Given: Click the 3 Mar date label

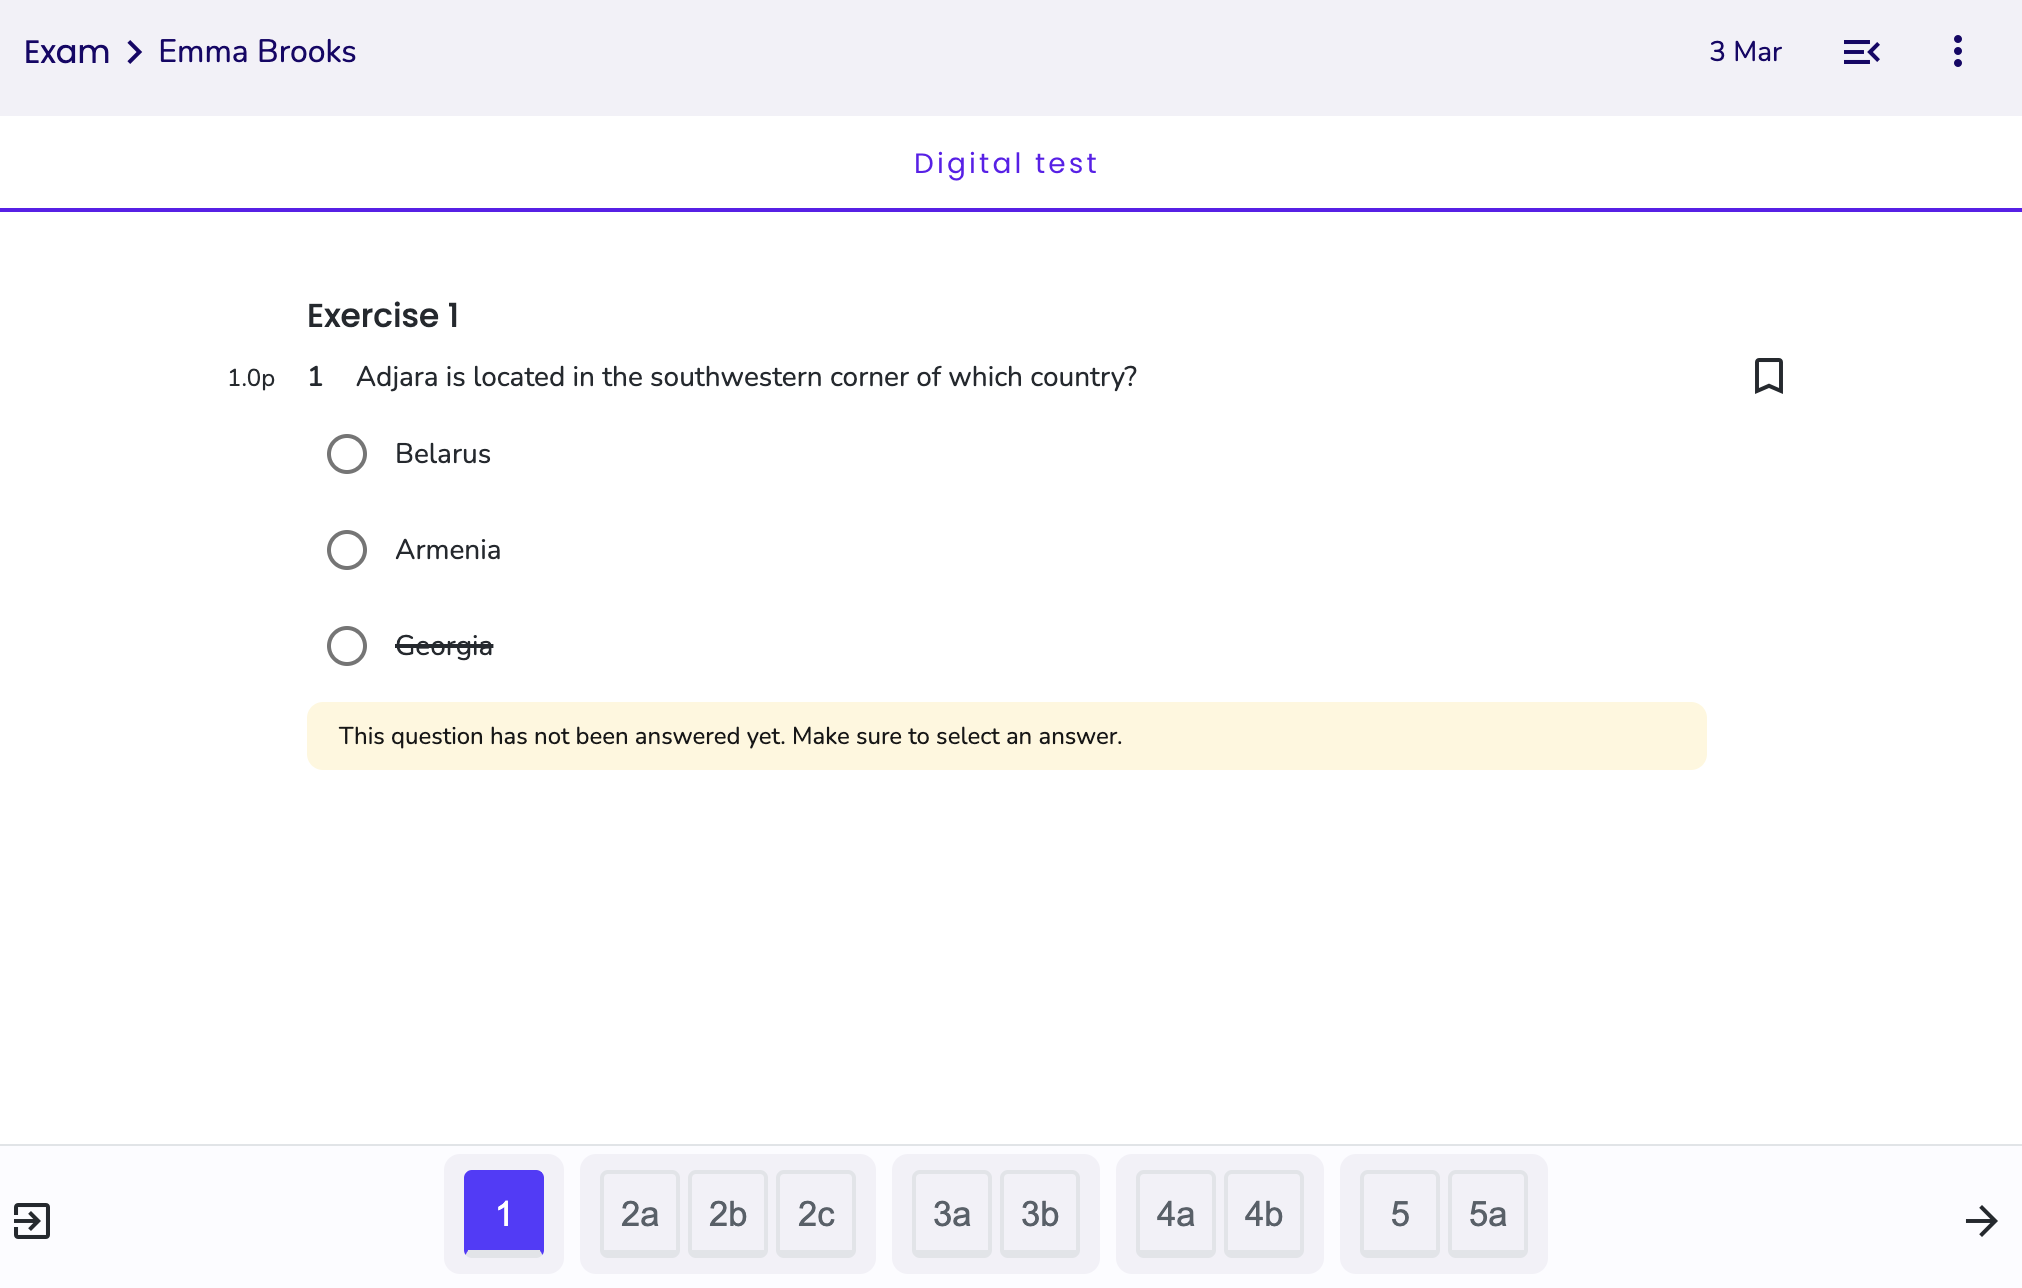Looking at the screenshot, I should 1745,52.
